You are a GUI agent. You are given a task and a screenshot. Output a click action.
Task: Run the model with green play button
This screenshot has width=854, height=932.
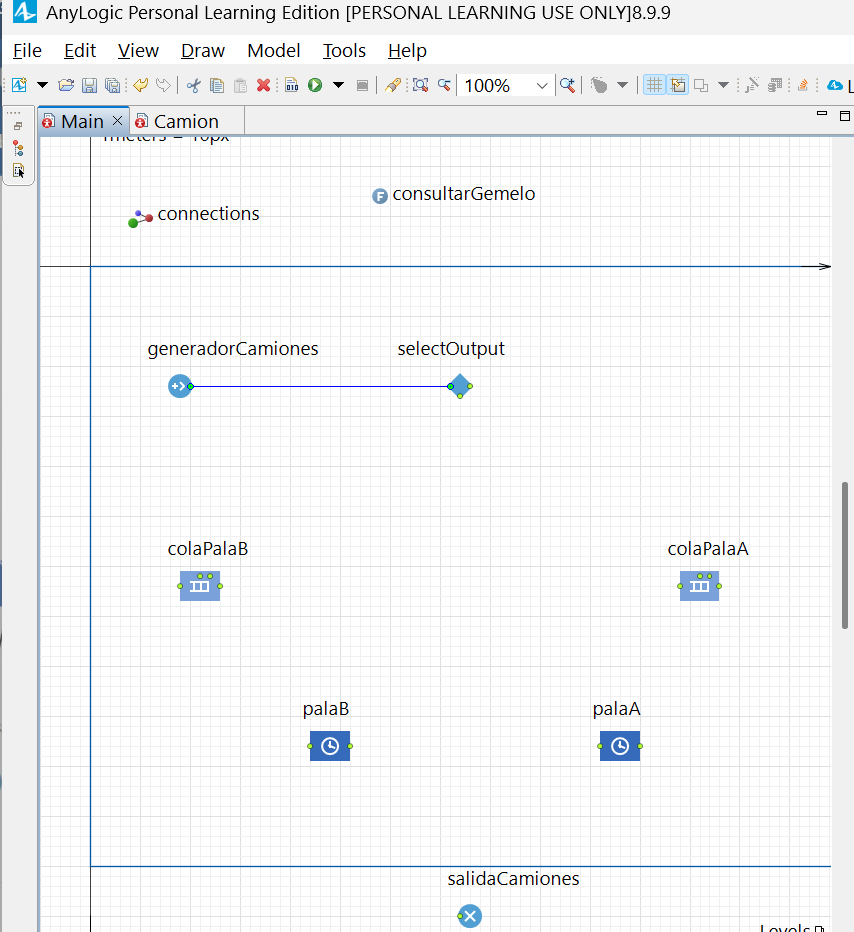315,86
